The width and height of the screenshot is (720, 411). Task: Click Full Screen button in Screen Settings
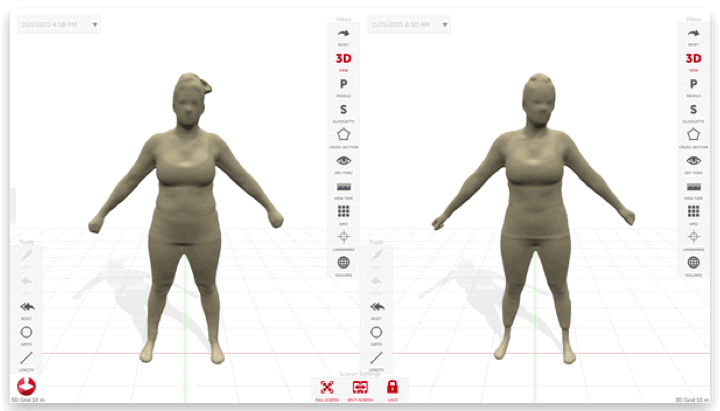326,387
